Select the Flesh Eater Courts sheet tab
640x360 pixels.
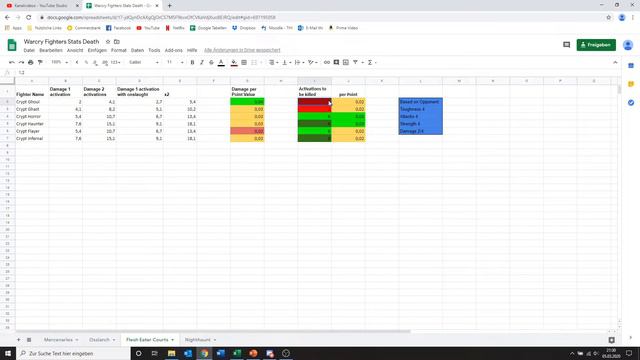(150, 340)
